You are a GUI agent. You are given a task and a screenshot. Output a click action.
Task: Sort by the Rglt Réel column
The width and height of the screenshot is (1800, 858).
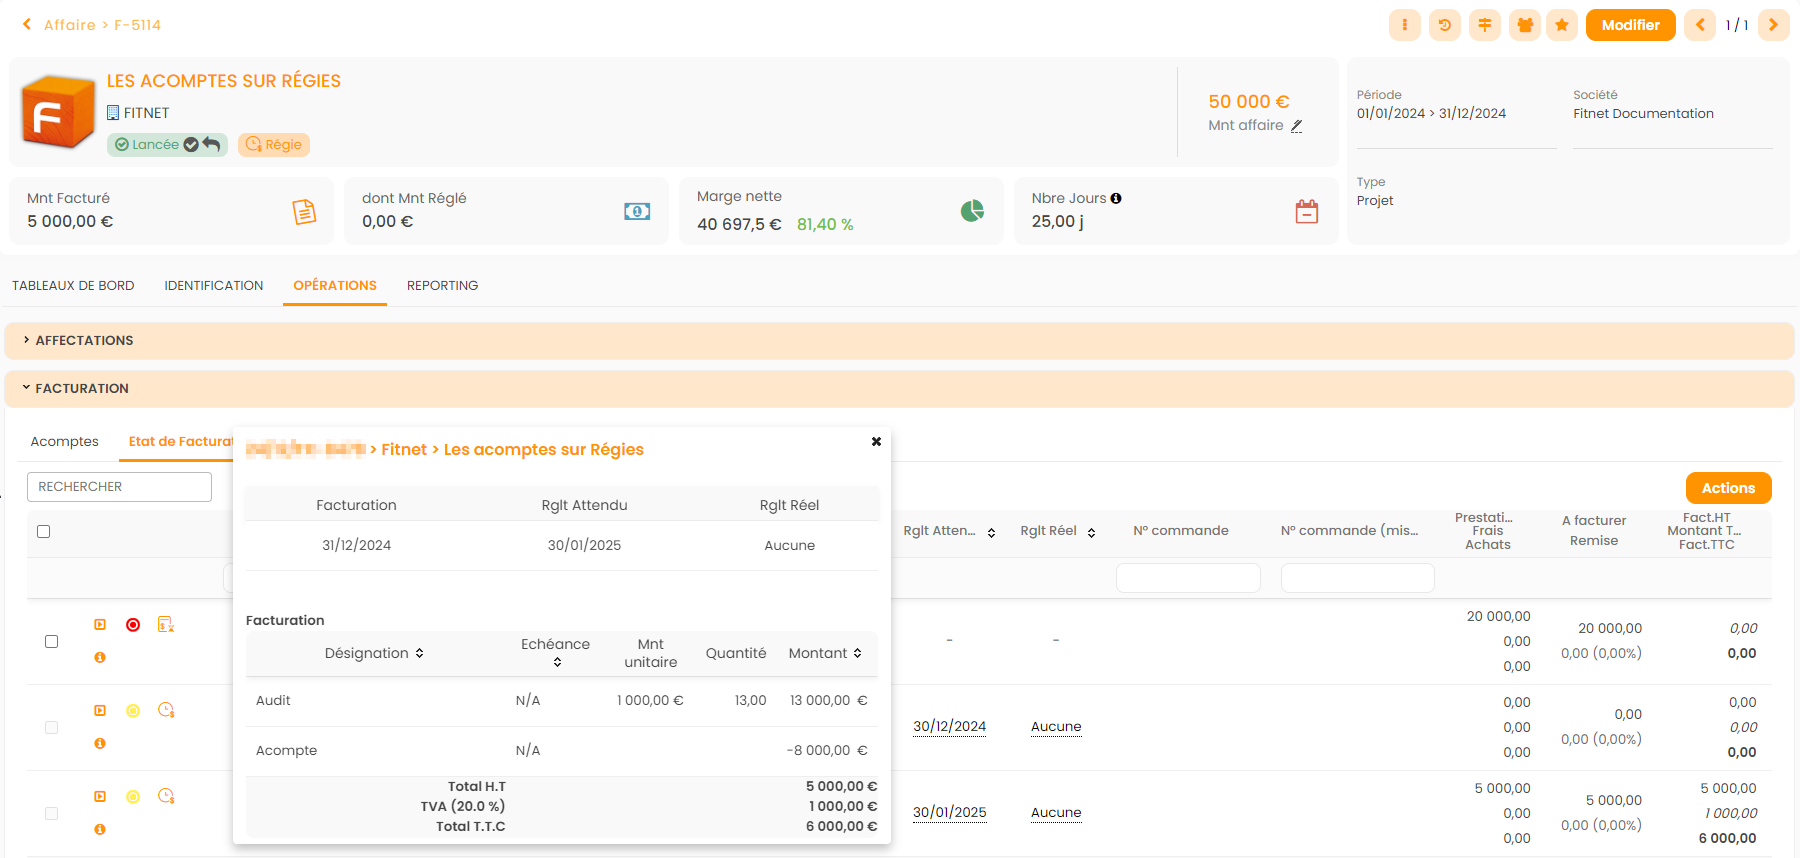coord(1091,532)
